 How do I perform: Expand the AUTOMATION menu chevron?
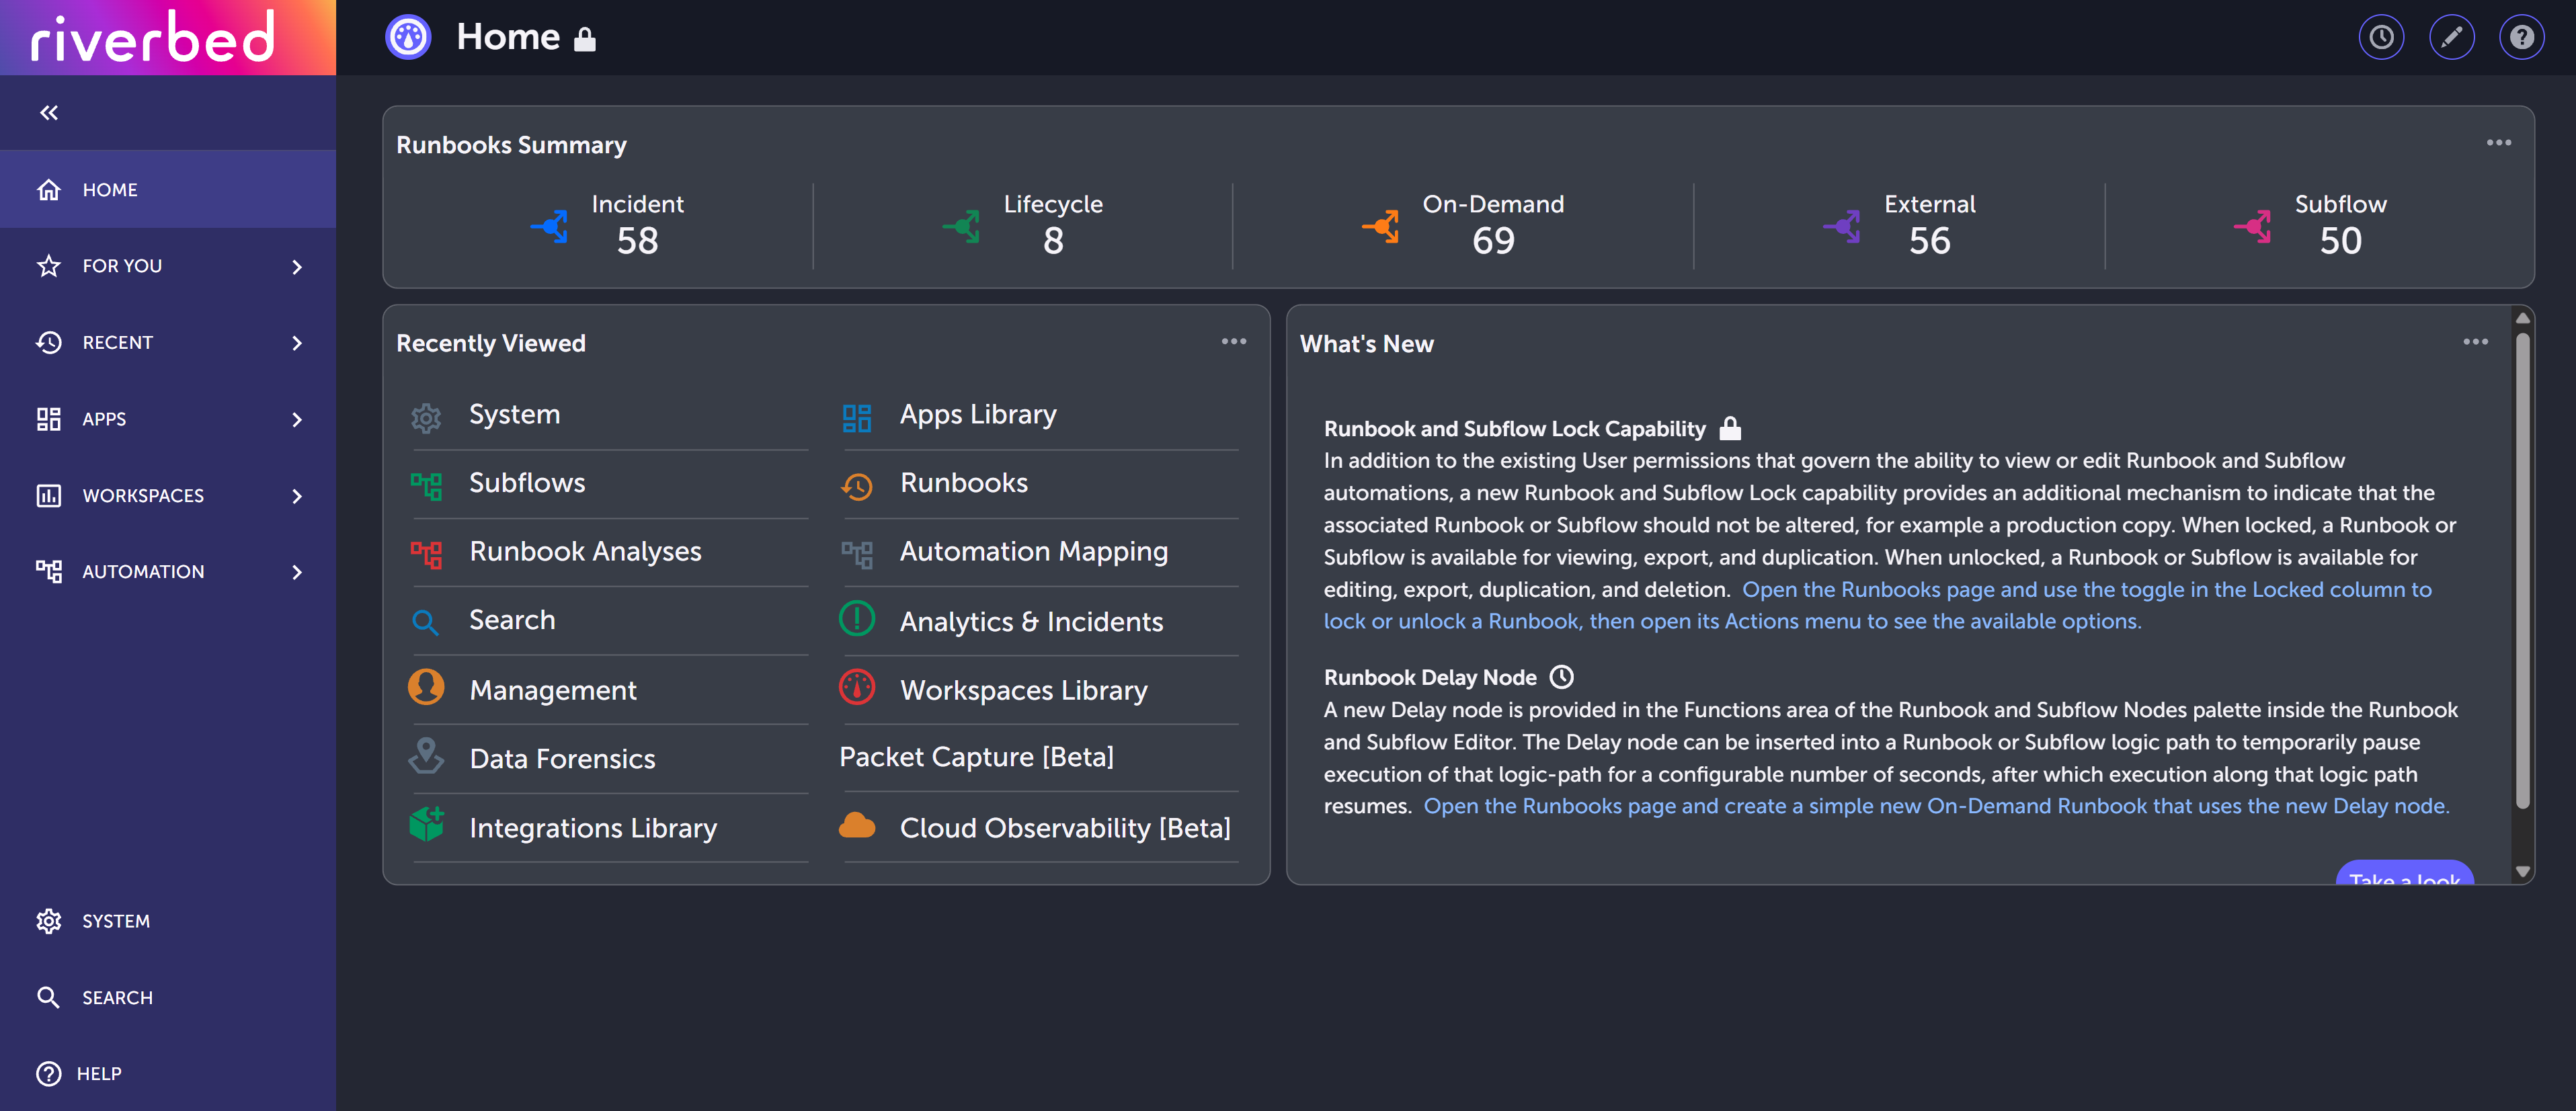297,572
